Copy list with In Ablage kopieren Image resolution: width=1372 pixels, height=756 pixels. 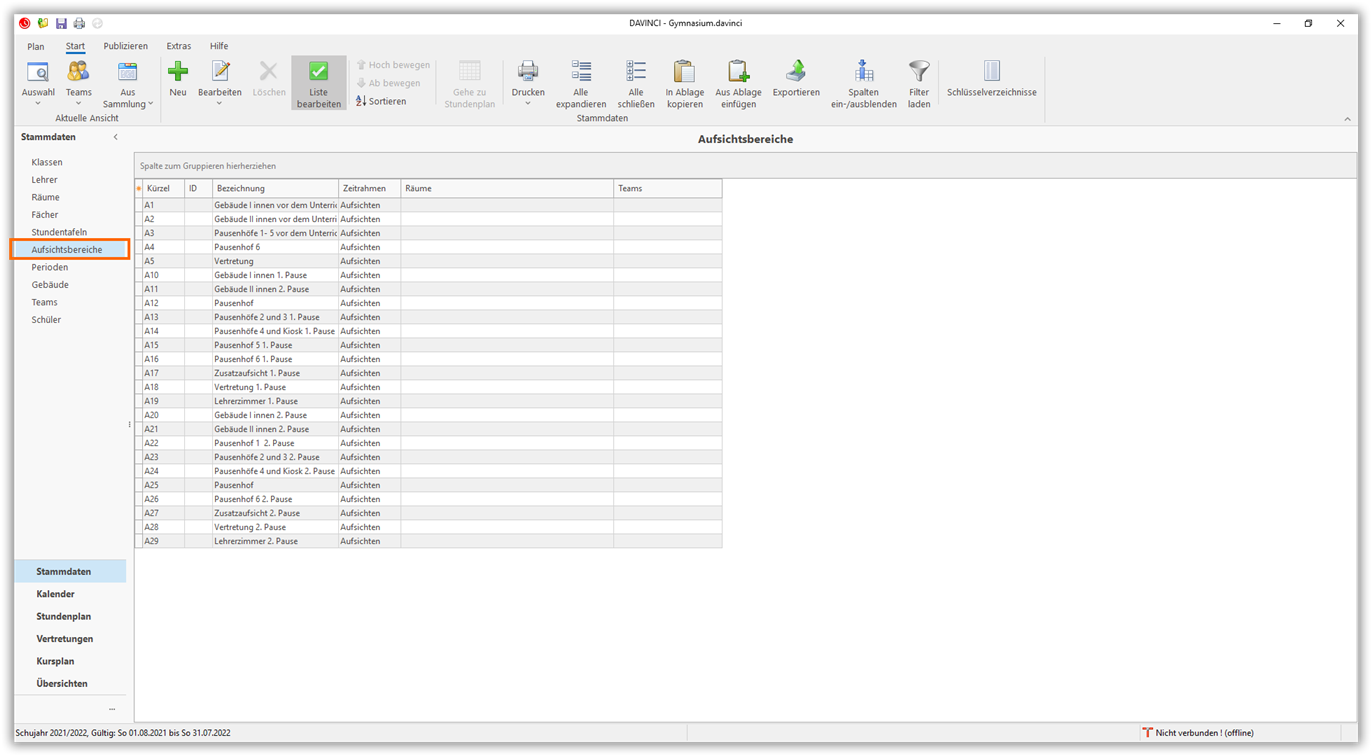[685, 72]
